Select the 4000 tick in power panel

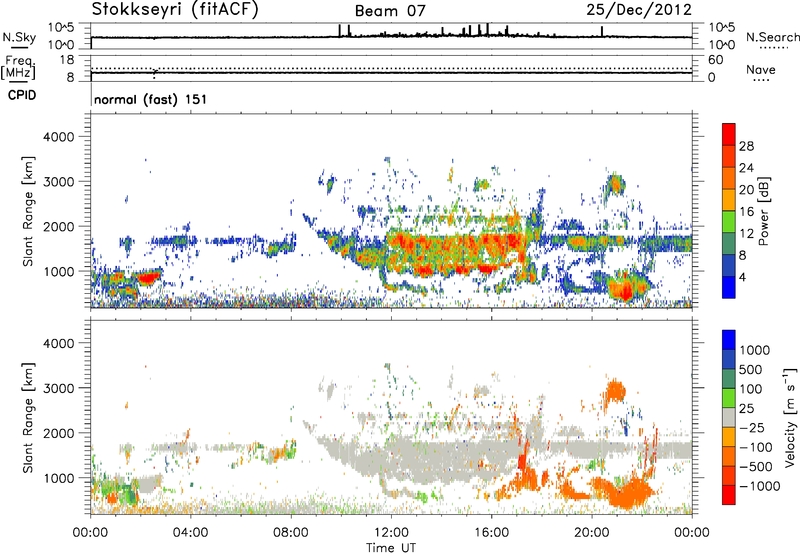(59, 137)
